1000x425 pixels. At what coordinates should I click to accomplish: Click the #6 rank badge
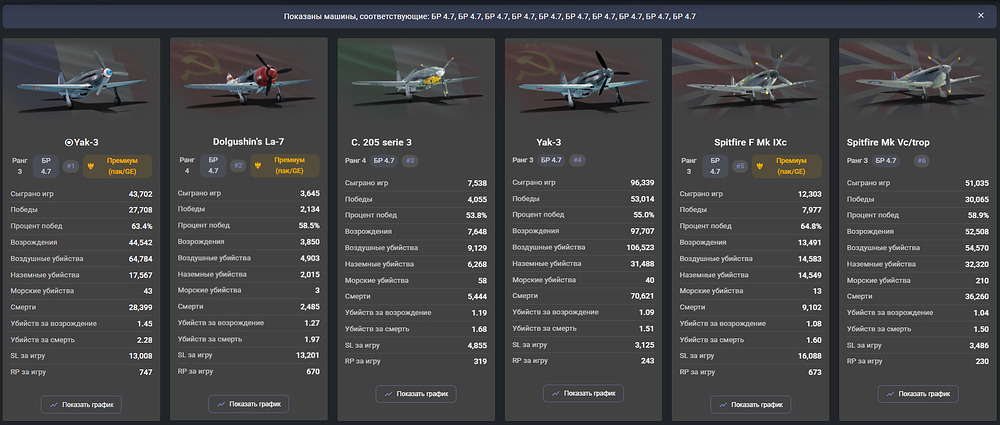point(921,160)
